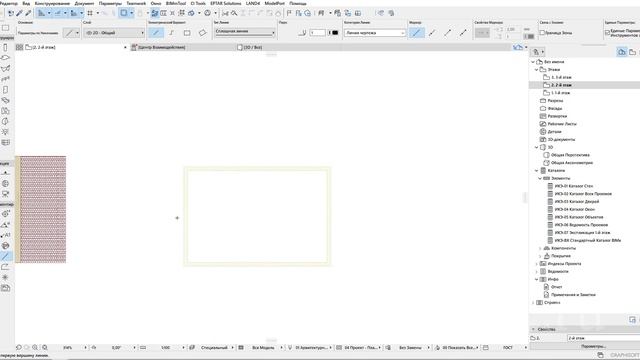Collapse the Каталоги tree node
The height and width of the screenshot is (360, 640).
[x=536, y=170]
